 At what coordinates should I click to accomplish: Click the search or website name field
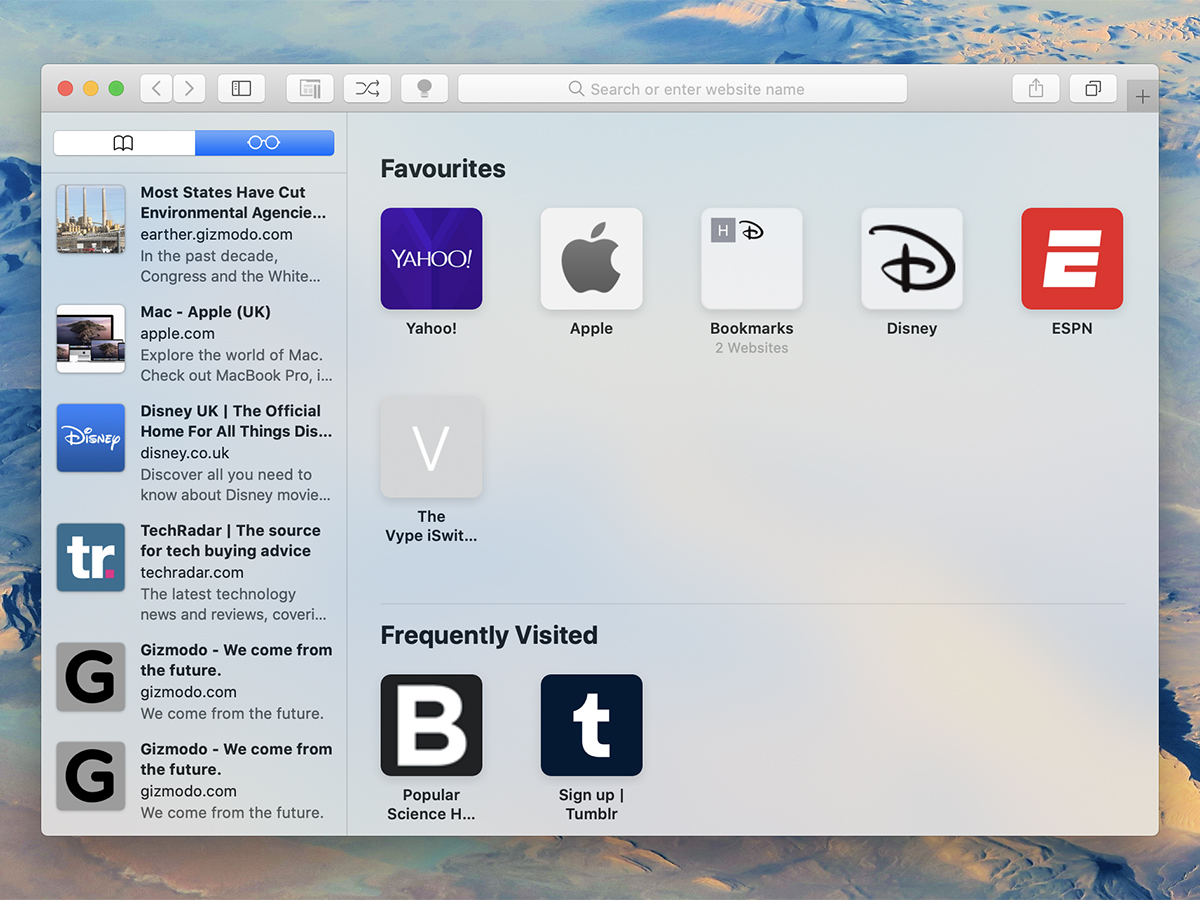[683, 88]
